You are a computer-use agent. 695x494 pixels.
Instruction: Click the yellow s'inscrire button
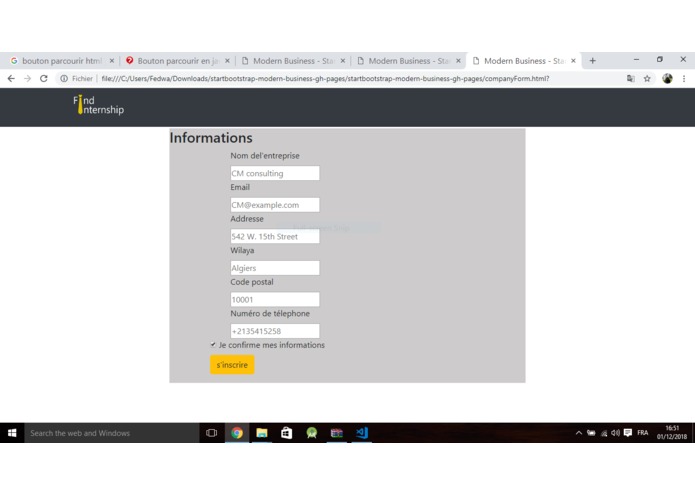232,365
